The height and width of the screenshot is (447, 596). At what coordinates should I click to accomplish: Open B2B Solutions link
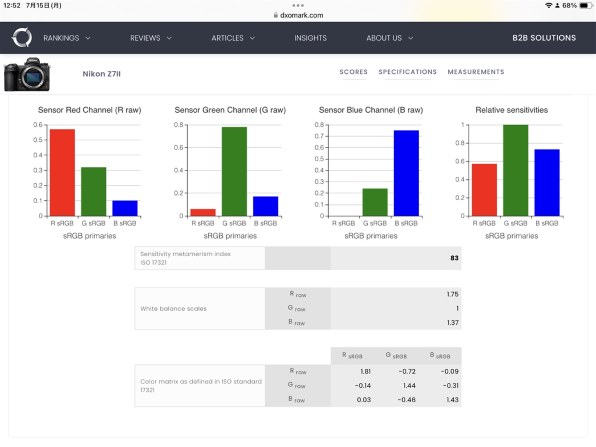click(544, 38)
